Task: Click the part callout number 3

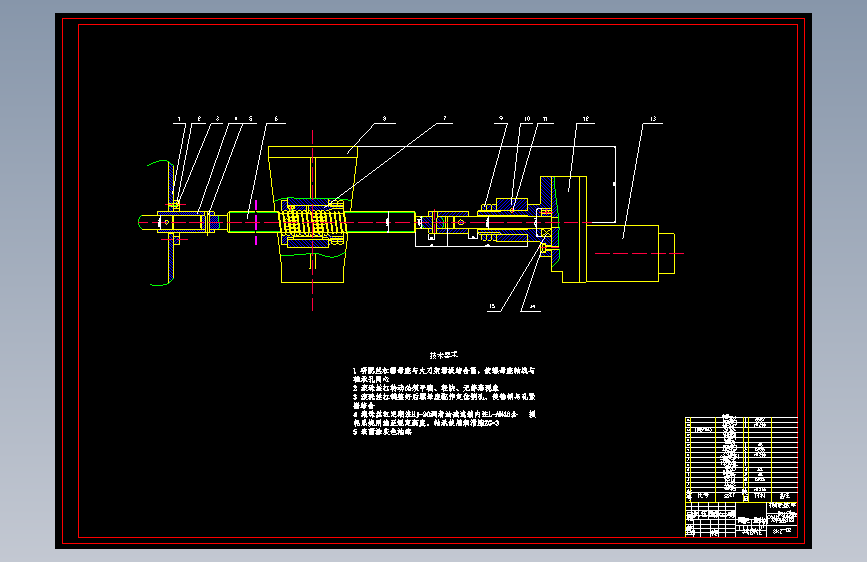Action: point(217,119)
